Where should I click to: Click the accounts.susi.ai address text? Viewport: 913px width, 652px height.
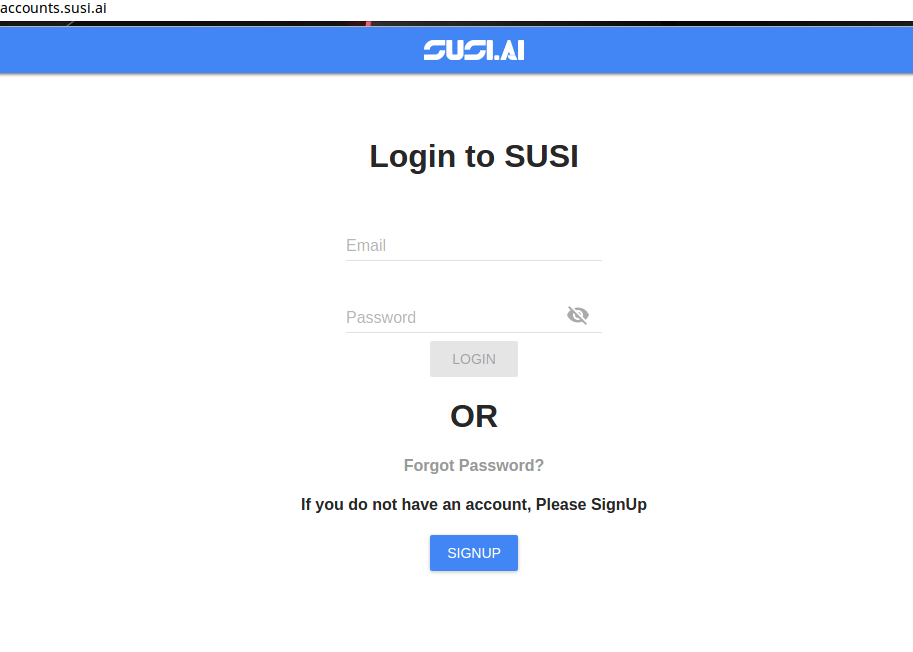tap(53, 8)
